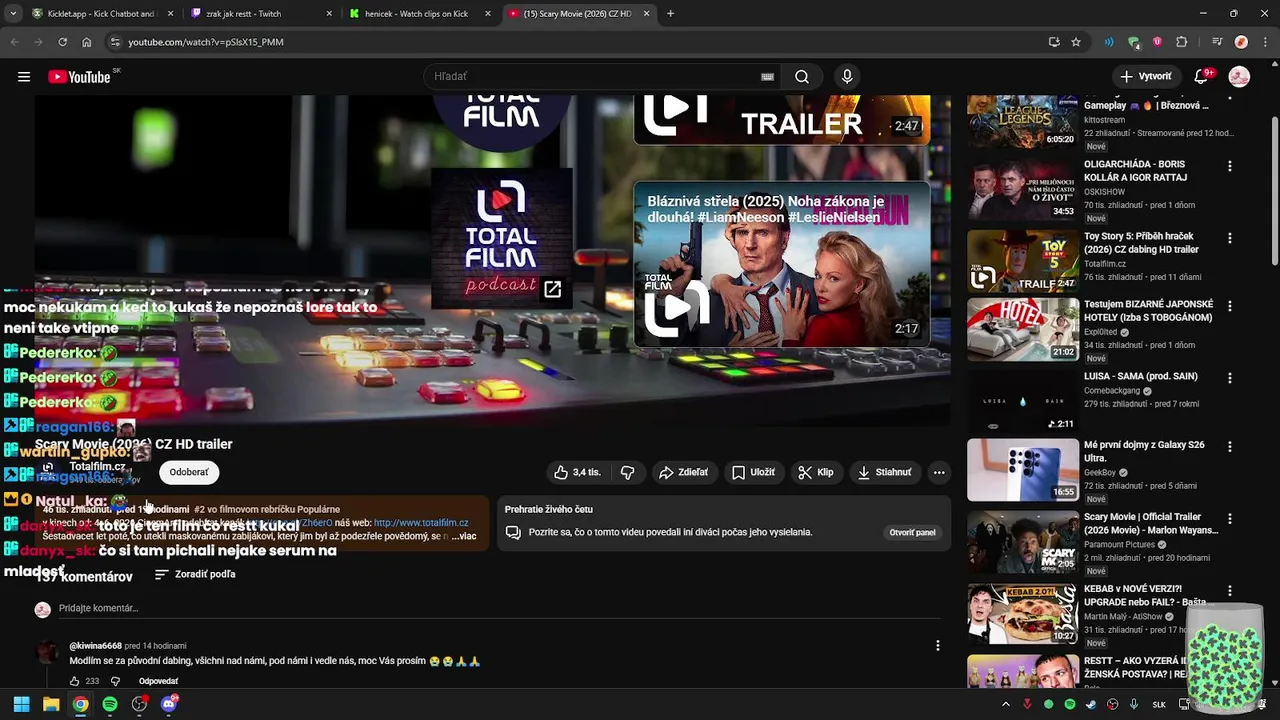Open the YouTube hamburger guide menu
Image resolution: width=1280 pixels, height=720 pixels.
24,77
